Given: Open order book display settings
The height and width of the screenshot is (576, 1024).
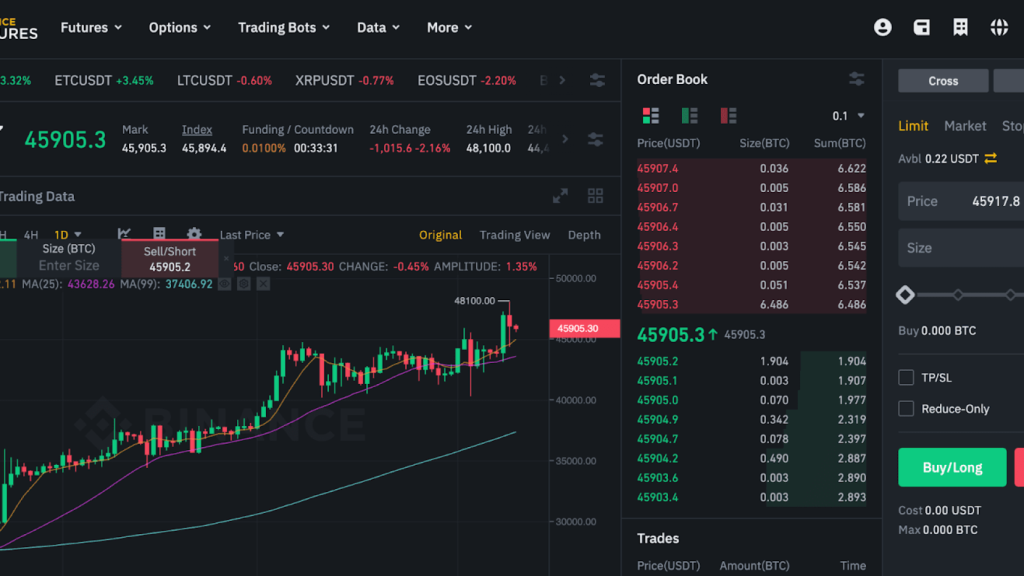Looking at the screenshot, I should click(856, 78).
